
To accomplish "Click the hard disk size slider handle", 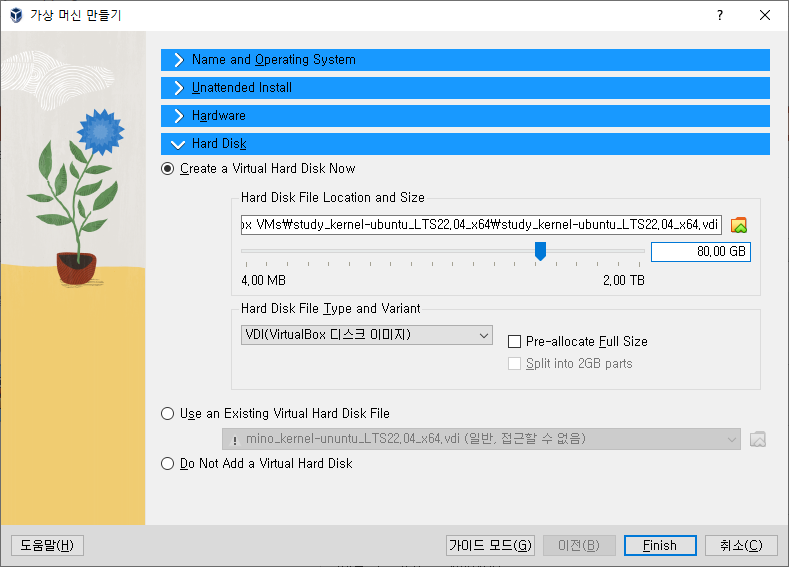I will (540, 251).
